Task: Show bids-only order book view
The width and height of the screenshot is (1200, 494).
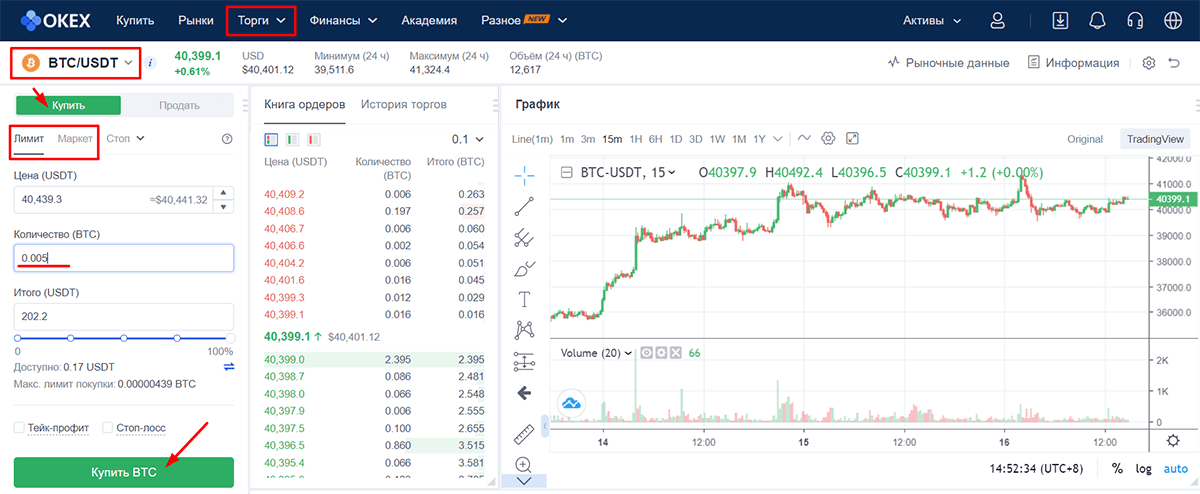Action: pyautogui.click(x=293, y=139)
